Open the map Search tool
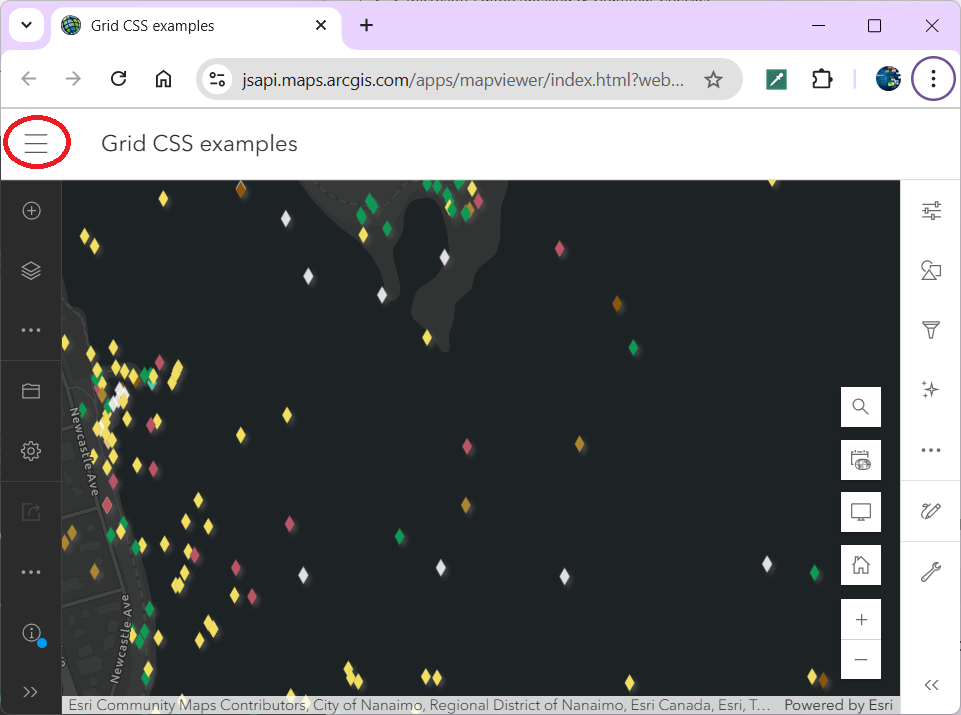The width and height of the screenshot is (961, 715). pyautogui.click(x=860, y=406)
